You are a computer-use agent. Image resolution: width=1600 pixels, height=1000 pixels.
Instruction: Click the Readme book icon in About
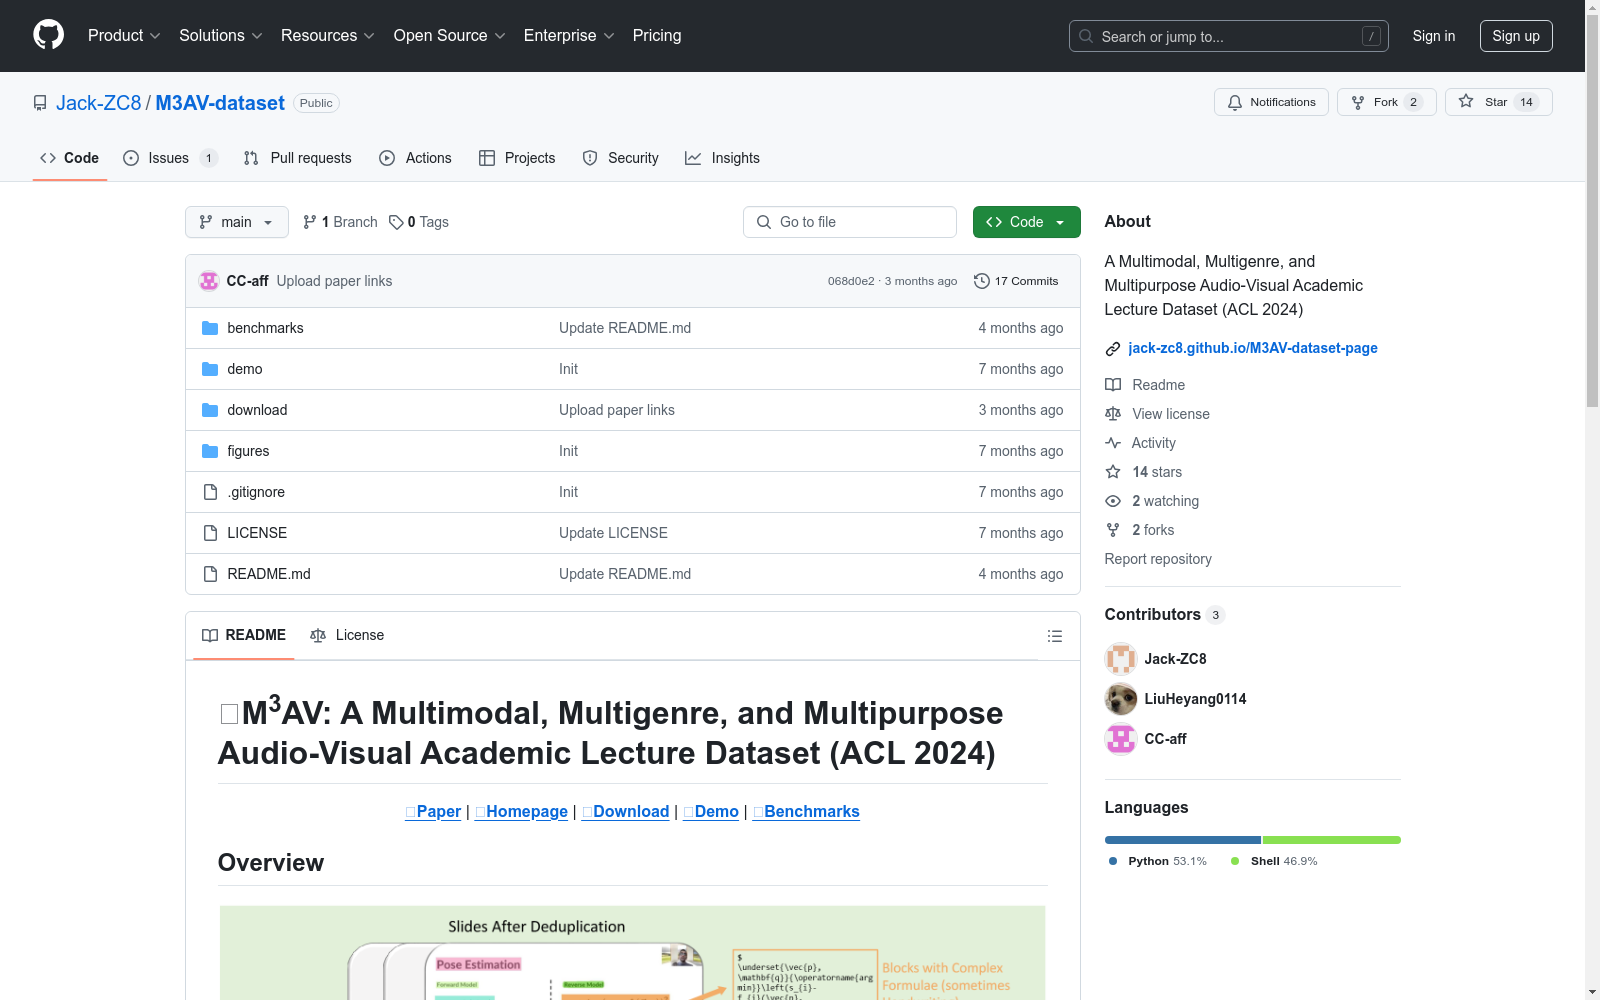(1113, 385)
